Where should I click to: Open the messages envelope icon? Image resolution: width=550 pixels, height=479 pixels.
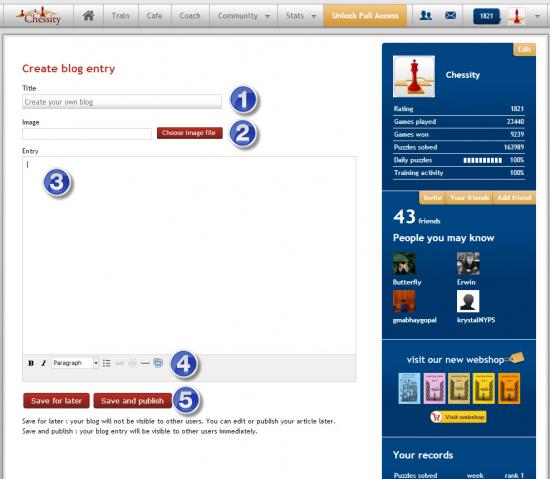tap(450, 15)
